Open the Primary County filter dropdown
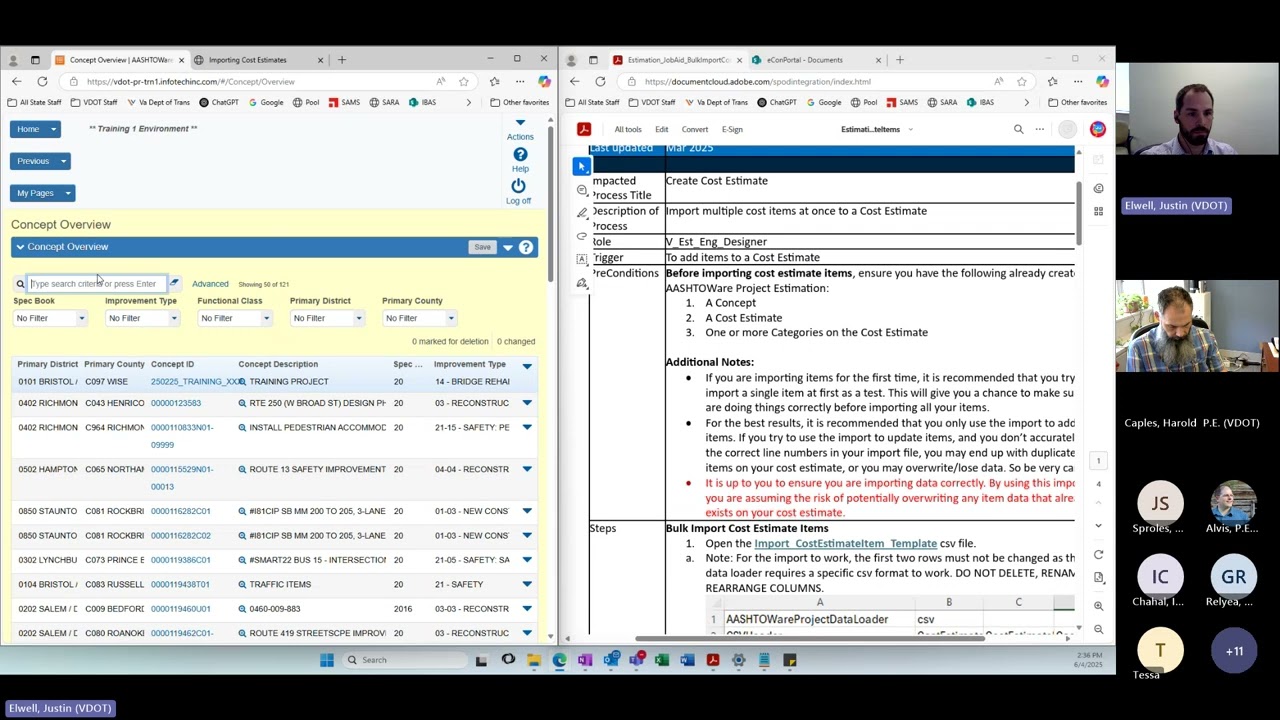Image resolution: width=1280 pixels, height=720 pixels. [419, 318]
